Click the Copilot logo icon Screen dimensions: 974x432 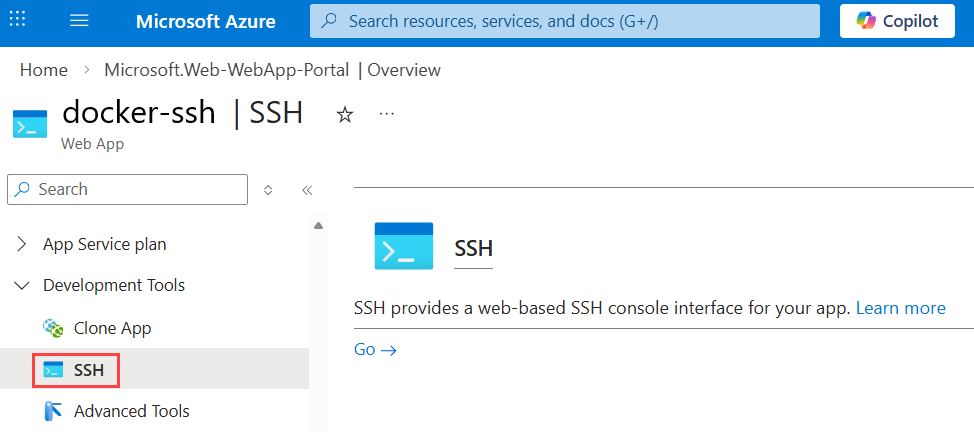click(x=865, y=21)
